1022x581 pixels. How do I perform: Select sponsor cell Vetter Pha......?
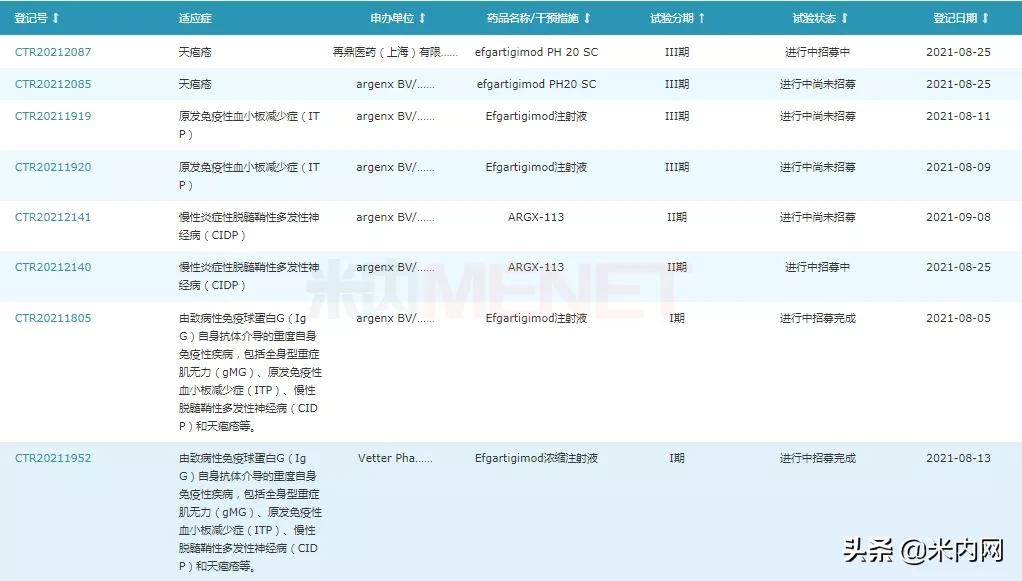tap(395, 458)
